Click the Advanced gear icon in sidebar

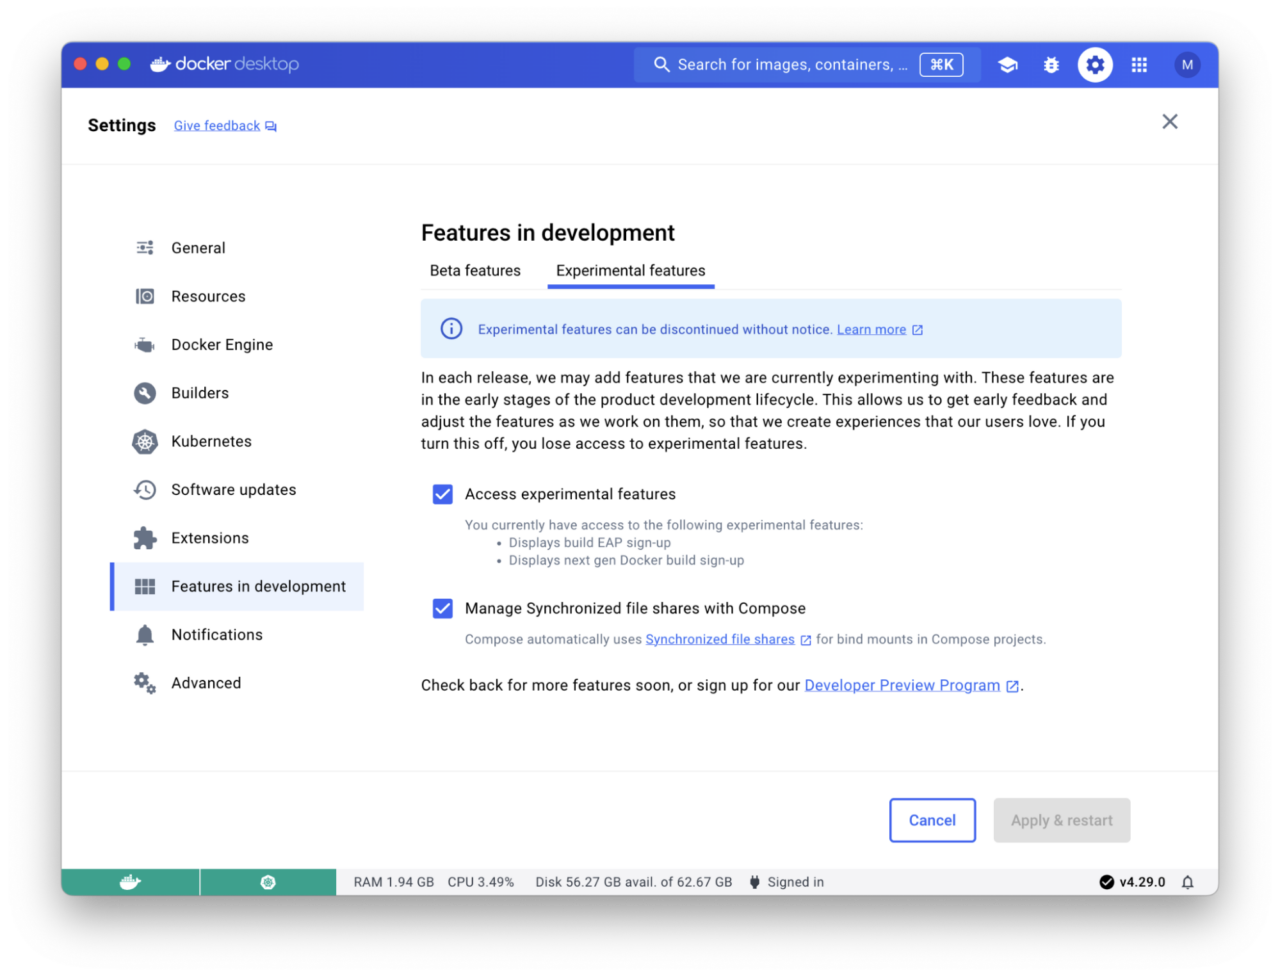[145, 683]
